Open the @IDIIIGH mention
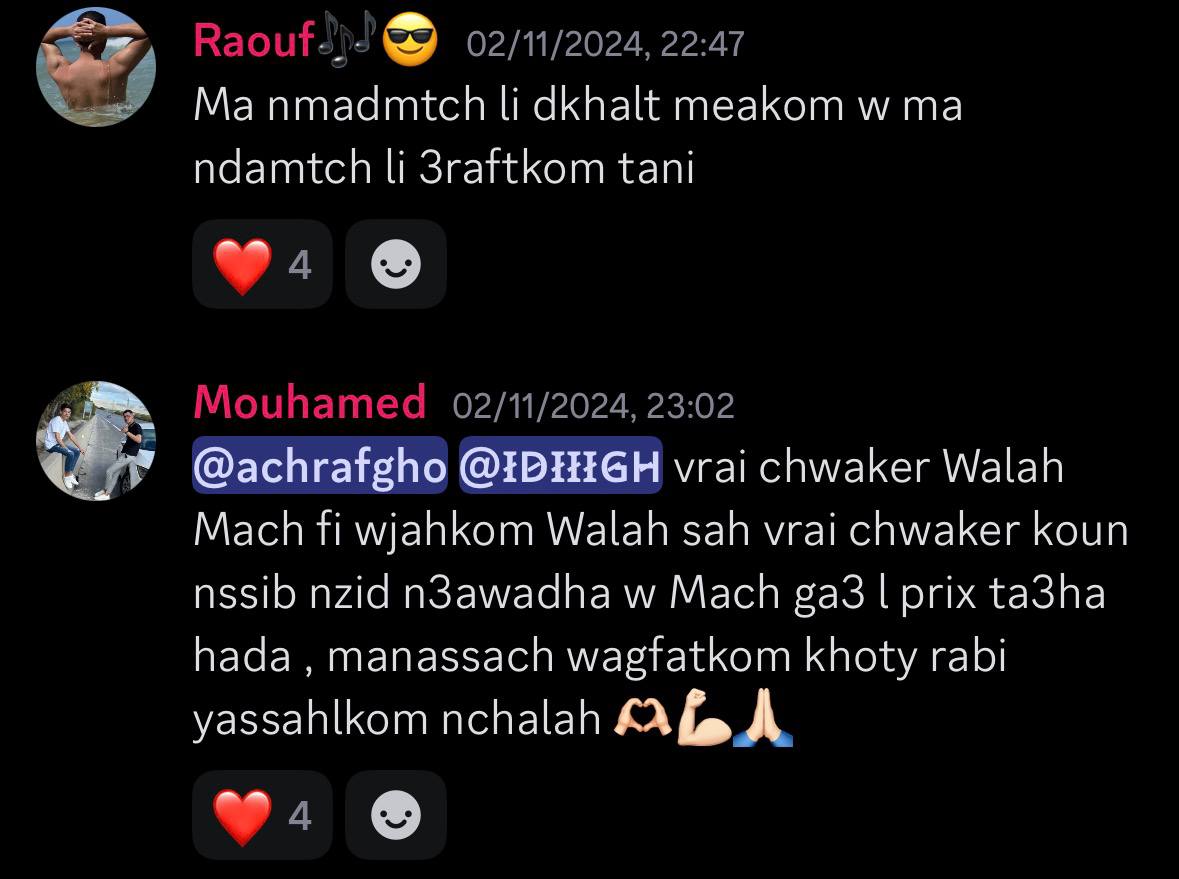Image resolution: width=1179 pixels, height=879 pixels. coord(561,466)
